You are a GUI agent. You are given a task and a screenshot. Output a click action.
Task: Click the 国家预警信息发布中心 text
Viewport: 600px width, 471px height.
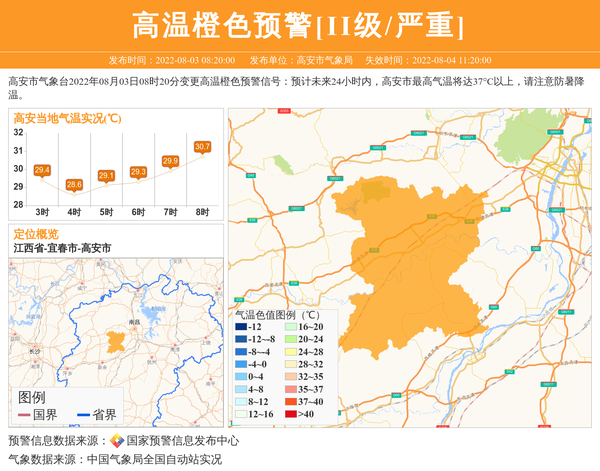tap(183, 441)
